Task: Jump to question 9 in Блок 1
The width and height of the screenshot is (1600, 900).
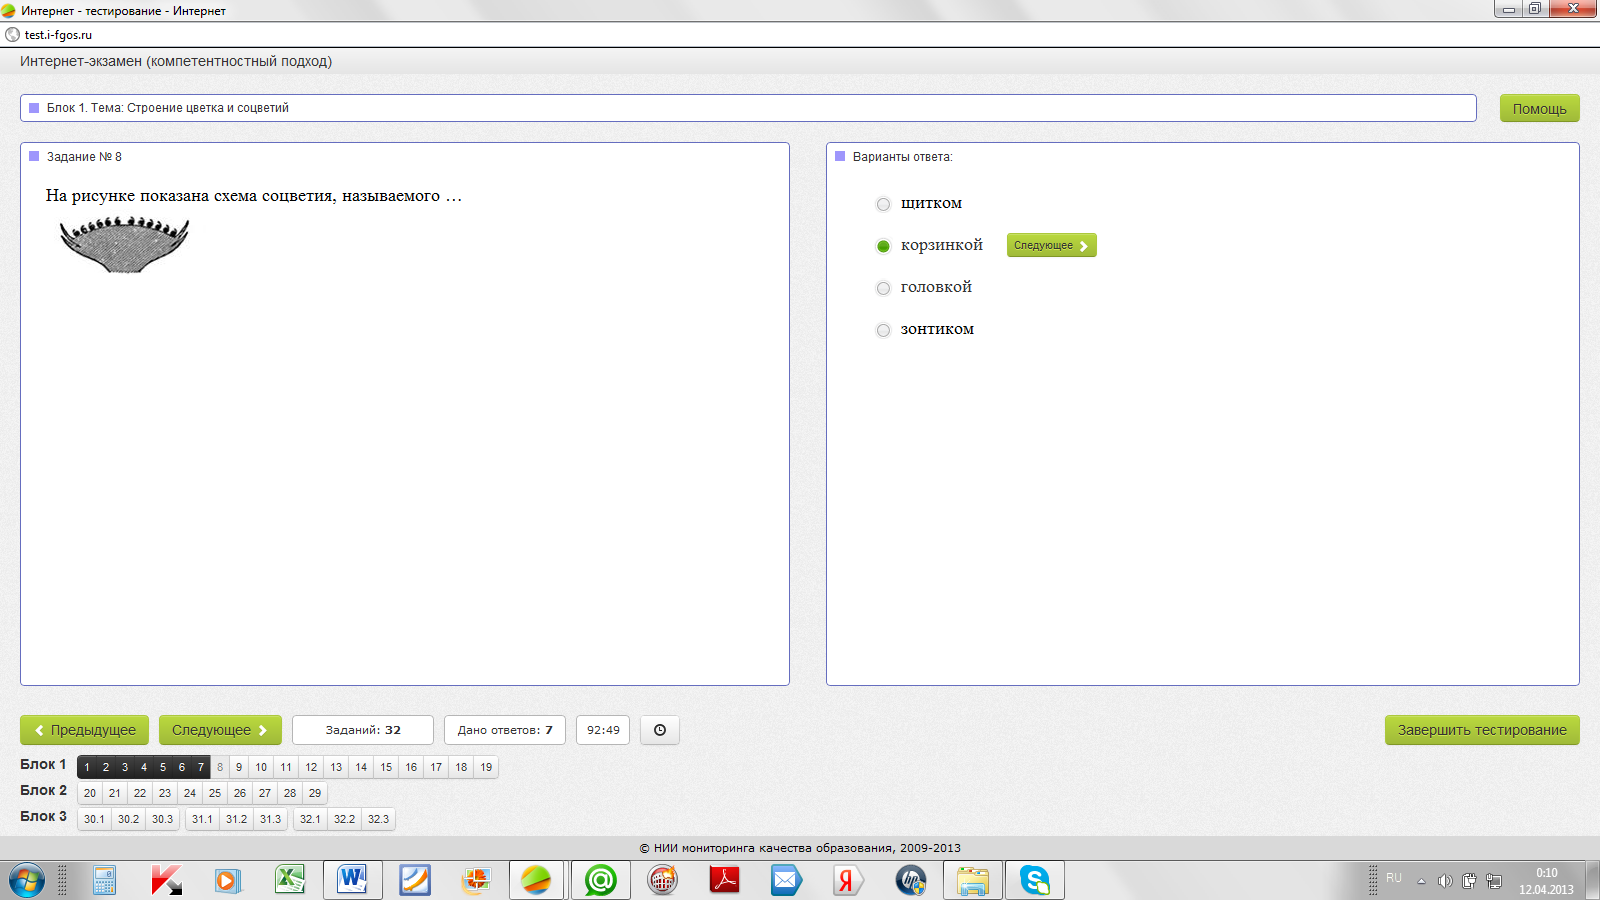Action: point(239,767)
